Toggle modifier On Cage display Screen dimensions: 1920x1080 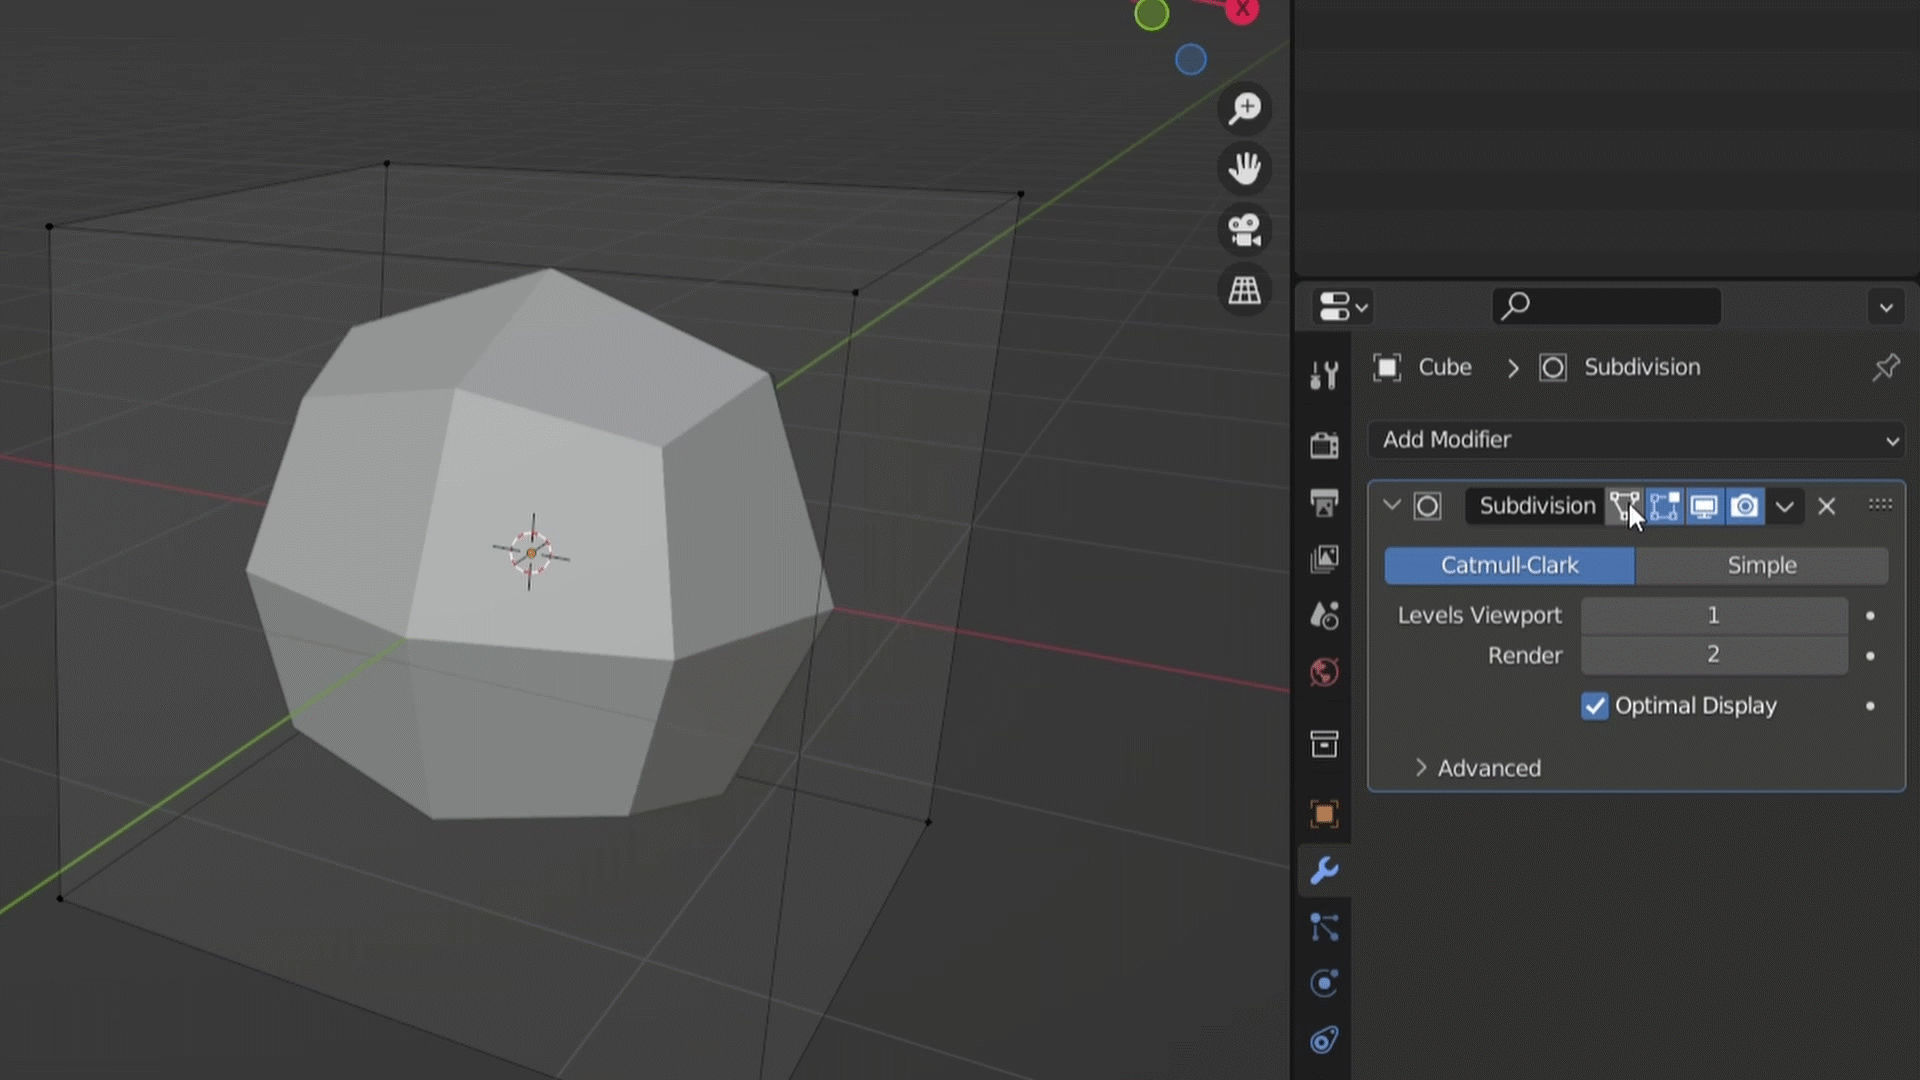[1623, 506]
